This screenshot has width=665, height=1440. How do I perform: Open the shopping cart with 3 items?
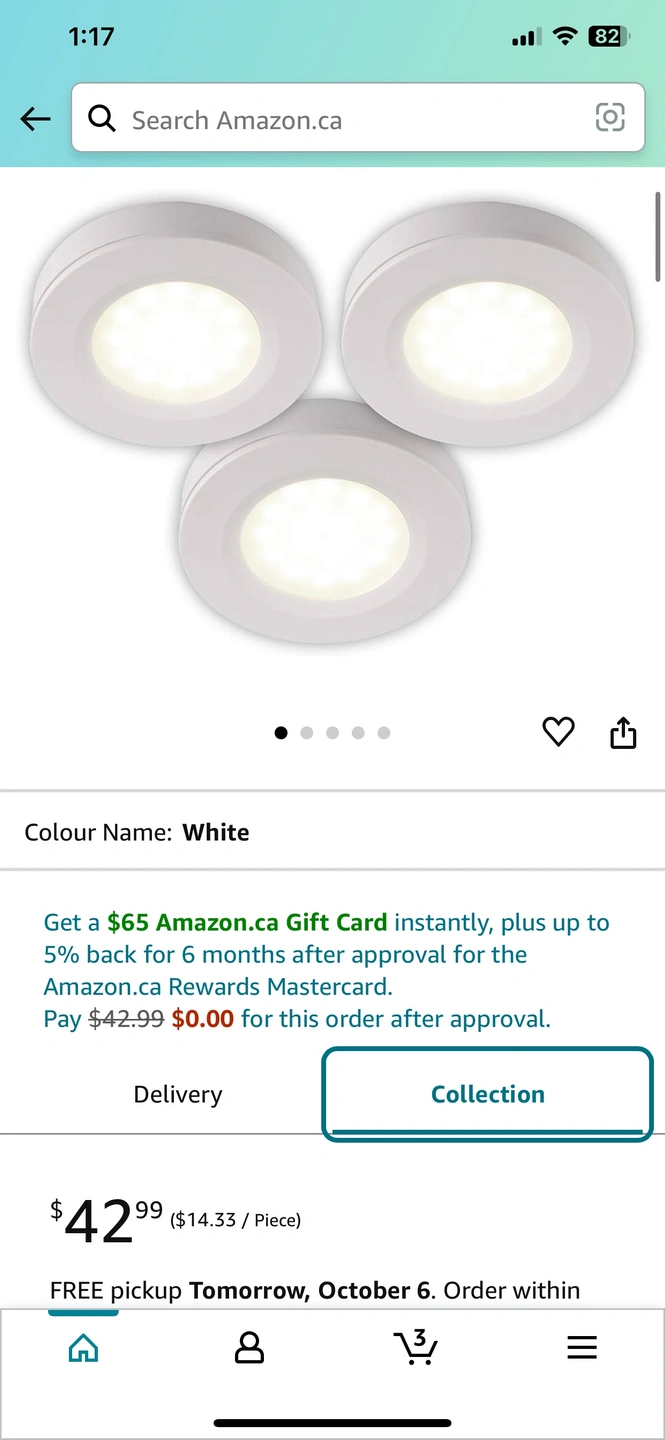coord(415,1347)
